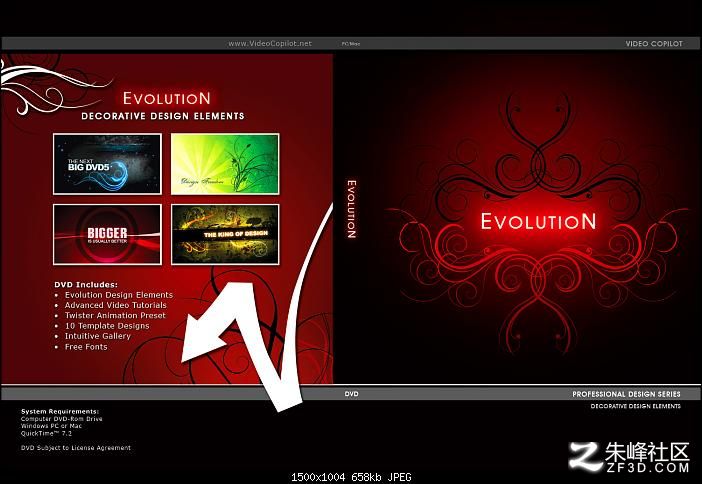Click the small 'PC/Mac' label in top bar

(x=351, y=44)
